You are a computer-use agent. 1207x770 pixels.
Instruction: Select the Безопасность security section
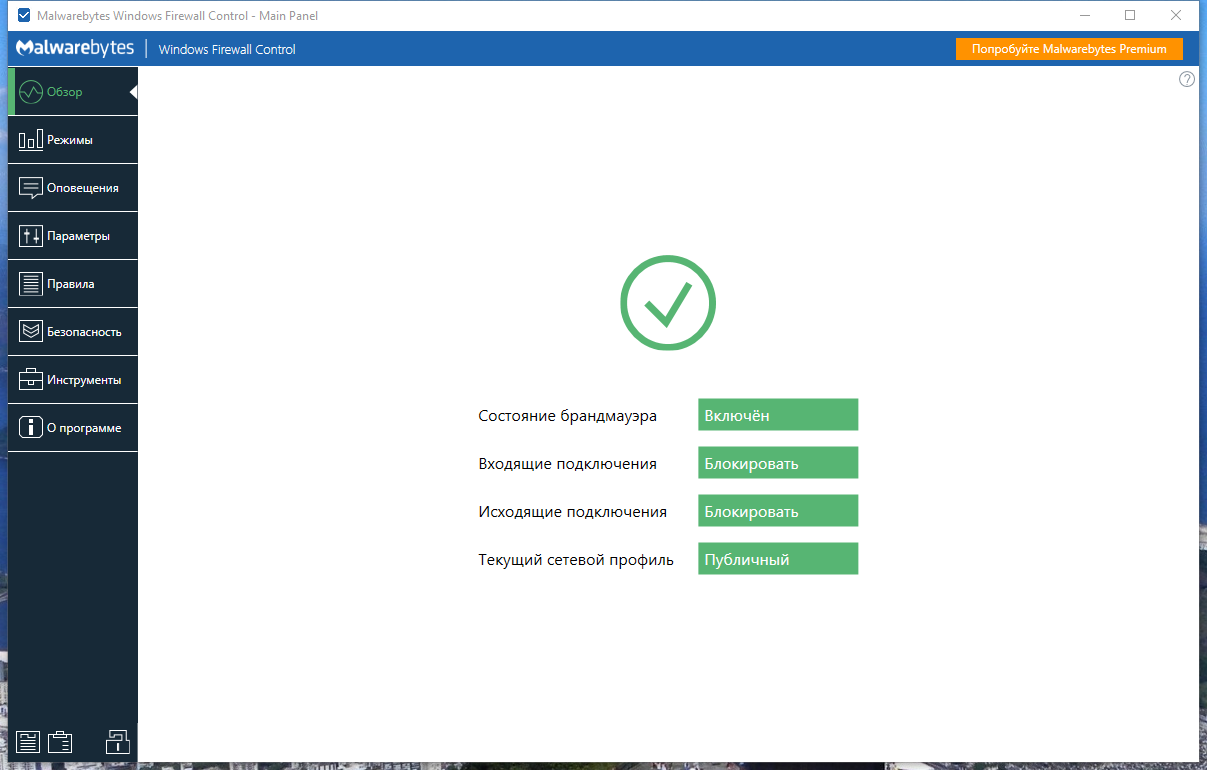pyautogui.click(x=73, y=332)
